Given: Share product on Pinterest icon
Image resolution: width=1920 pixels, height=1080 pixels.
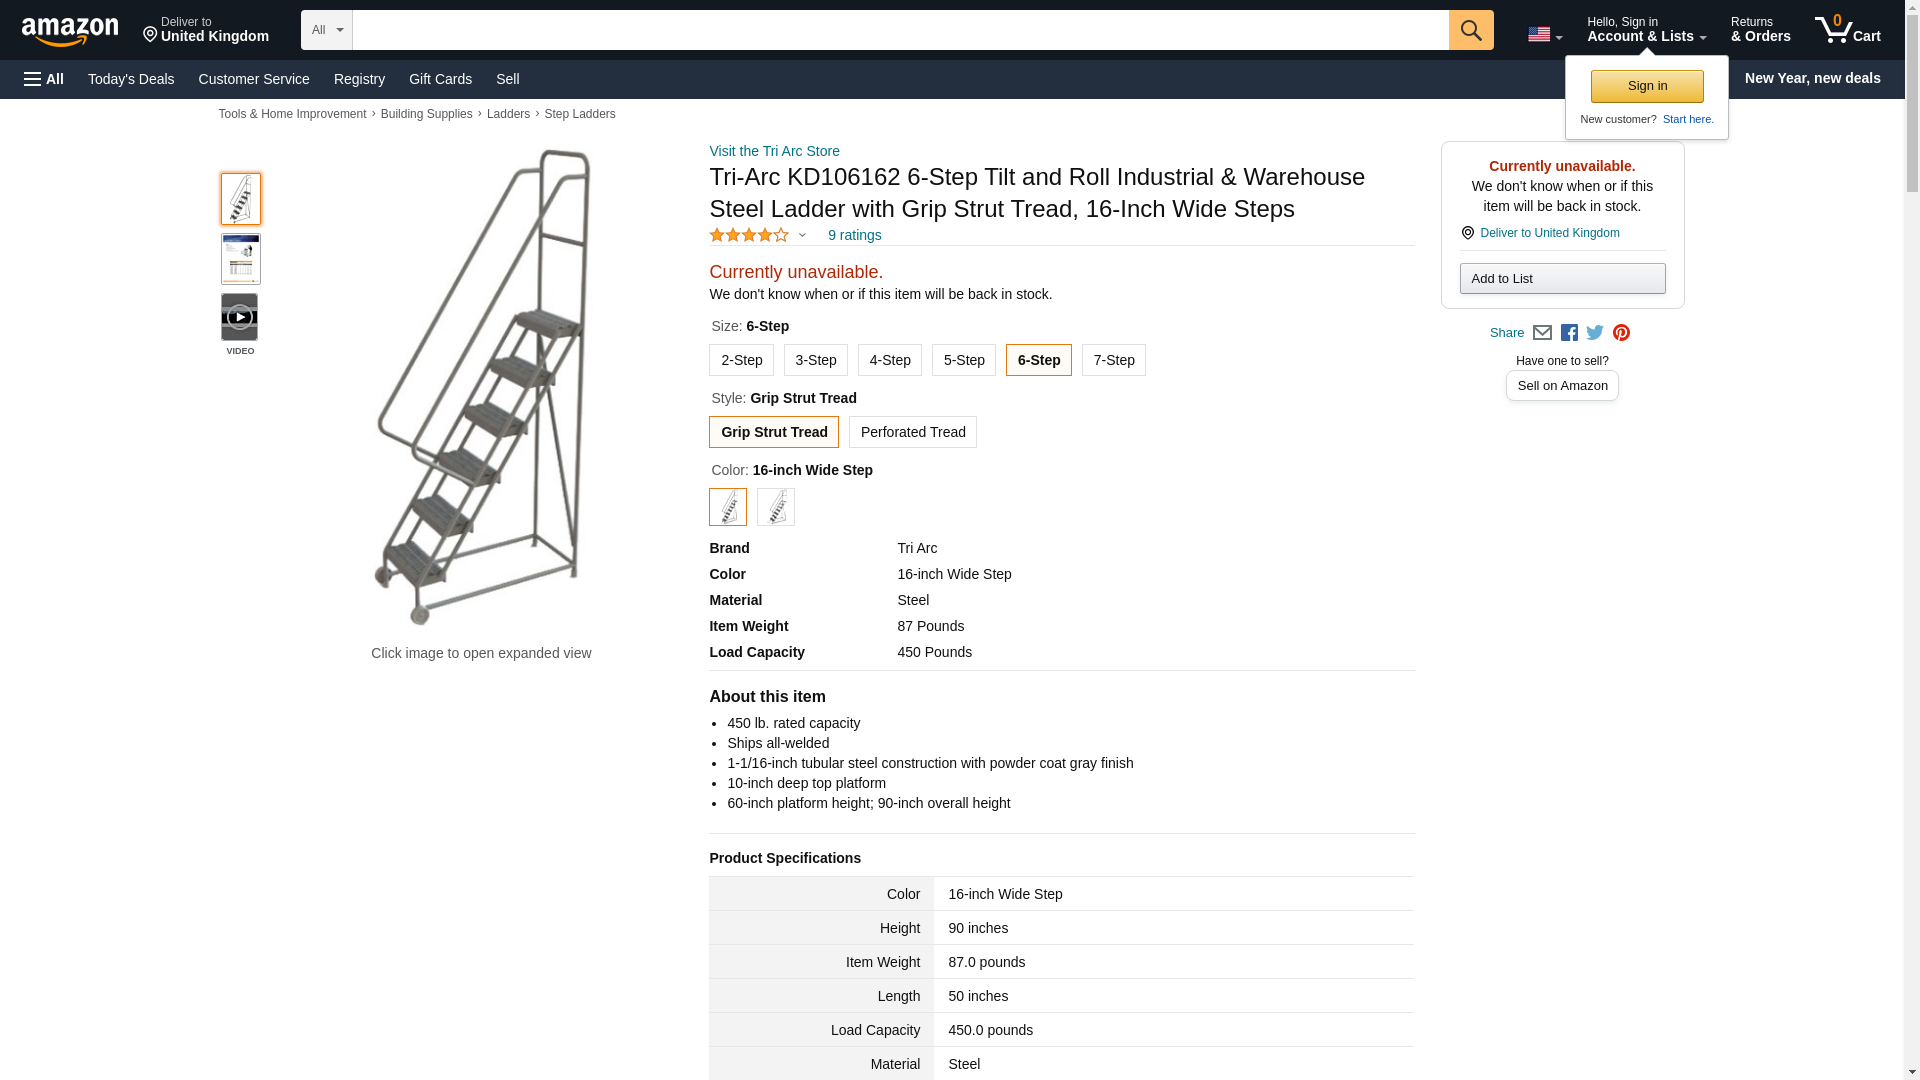Looking at the screenshot, I should pyautogui.click(x=1621, y=333).
